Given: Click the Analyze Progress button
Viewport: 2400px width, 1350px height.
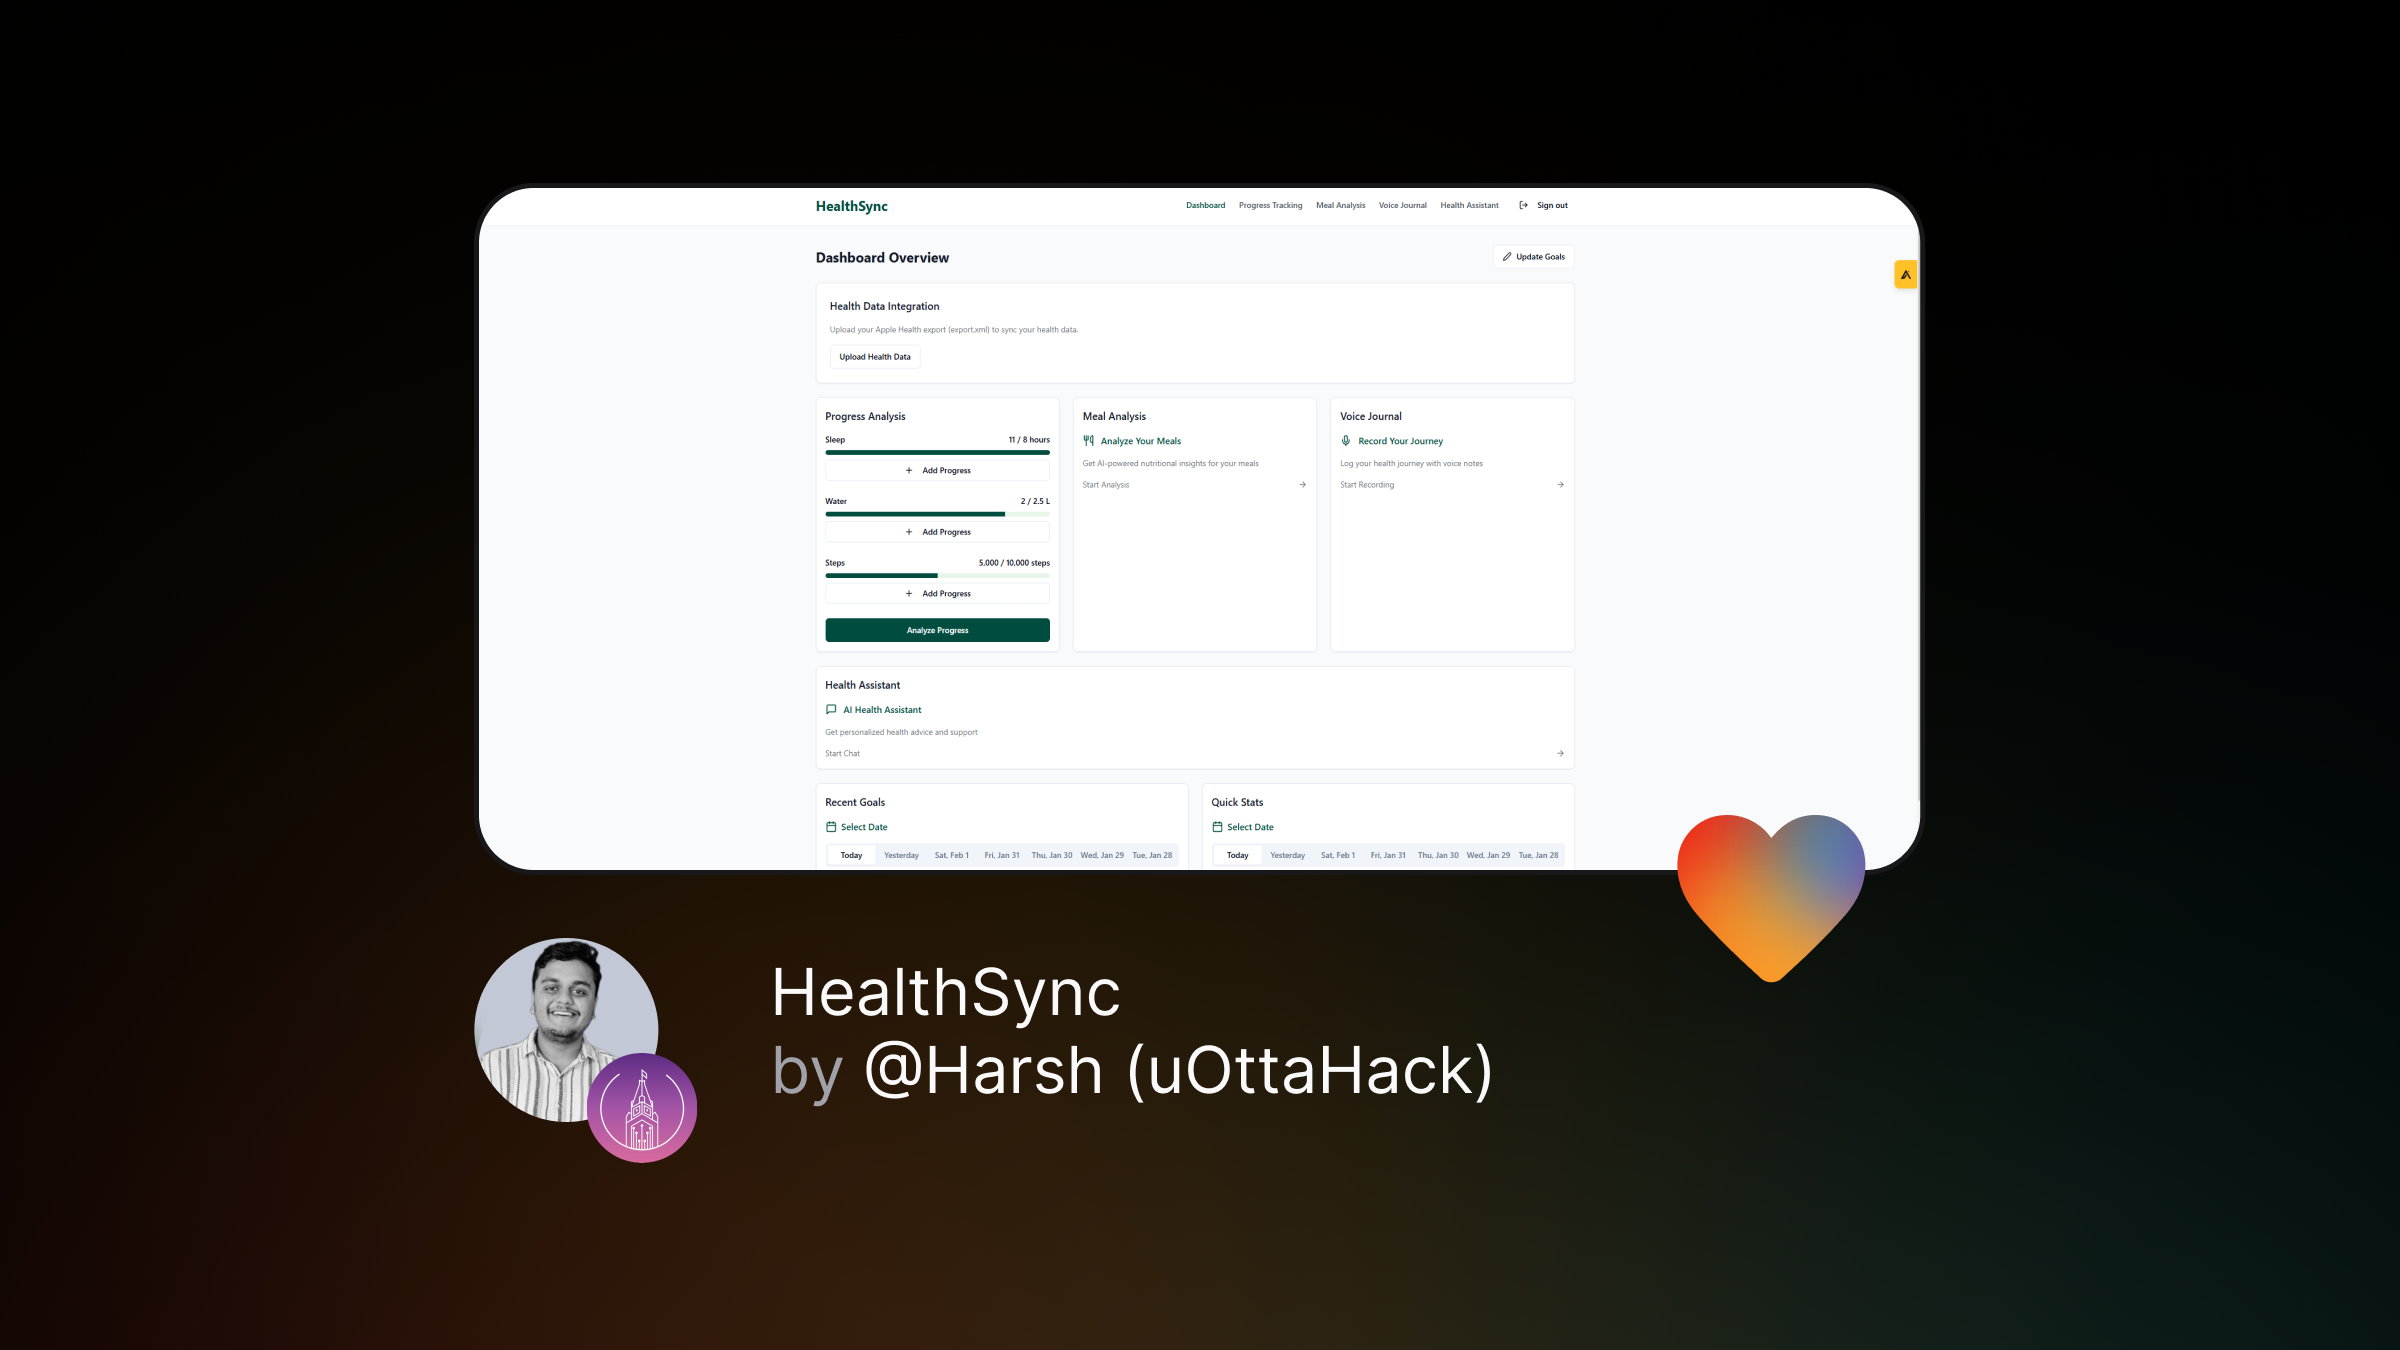Looking at the screenshot, I should [936, 630].
